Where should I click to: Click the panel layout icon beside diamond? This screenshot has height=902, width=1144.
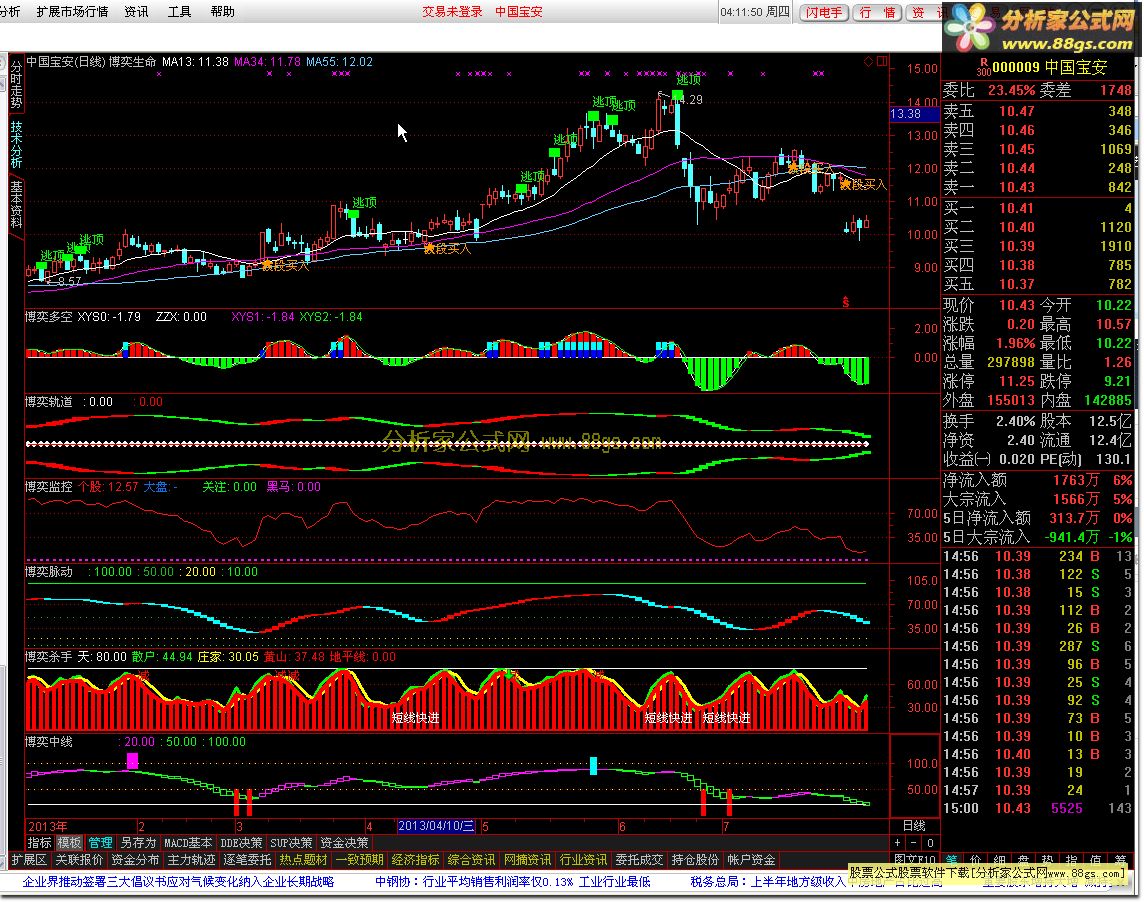[x=882, y=61]
